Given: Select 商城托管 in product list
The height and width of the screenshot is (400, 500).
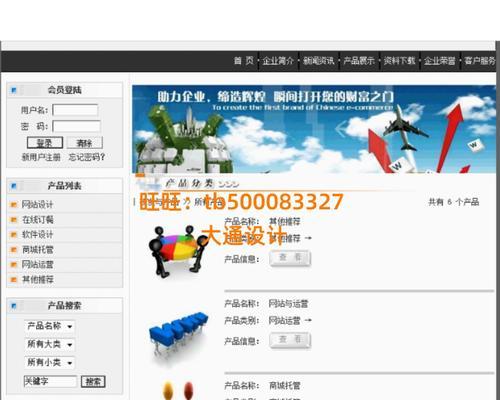Looking at the screenshot, I should 37,249.
